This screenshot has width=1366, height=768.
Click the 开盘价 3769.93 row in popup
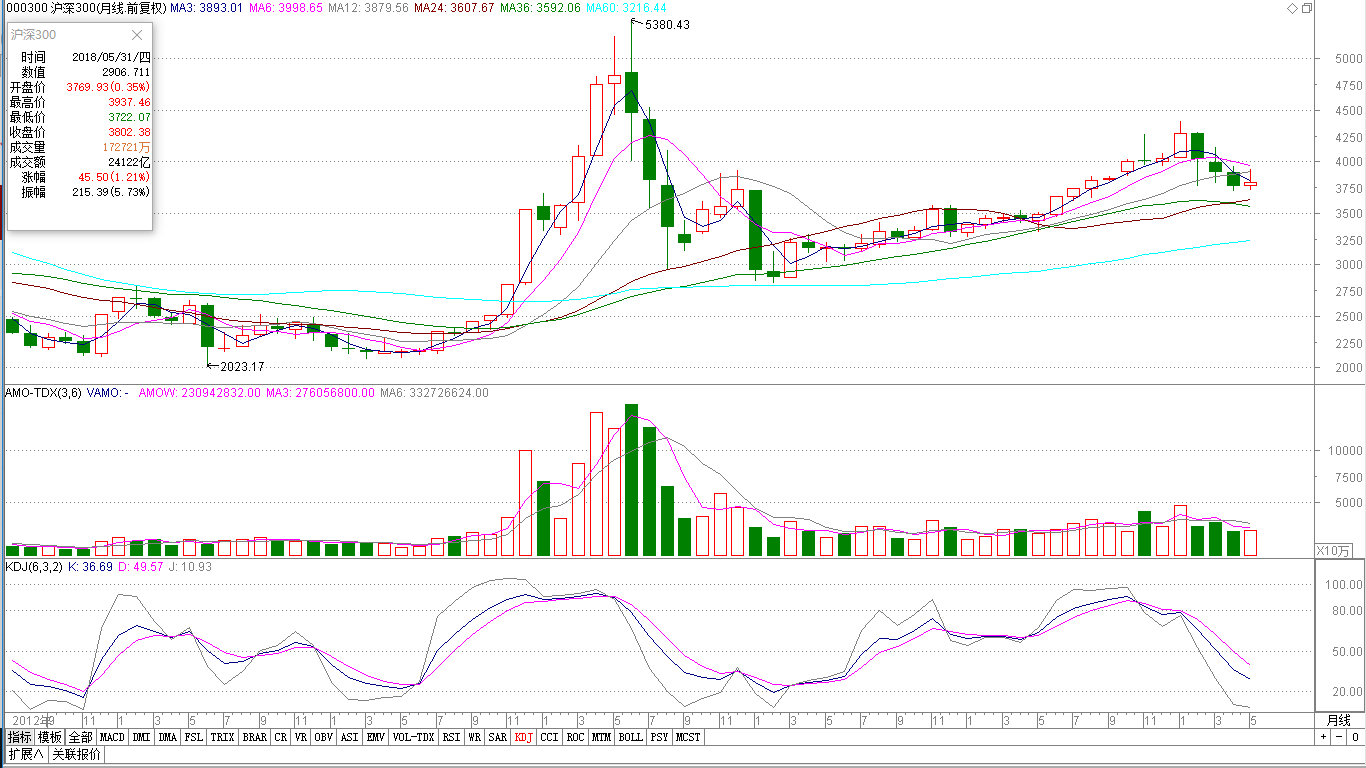tap(80, 87)
